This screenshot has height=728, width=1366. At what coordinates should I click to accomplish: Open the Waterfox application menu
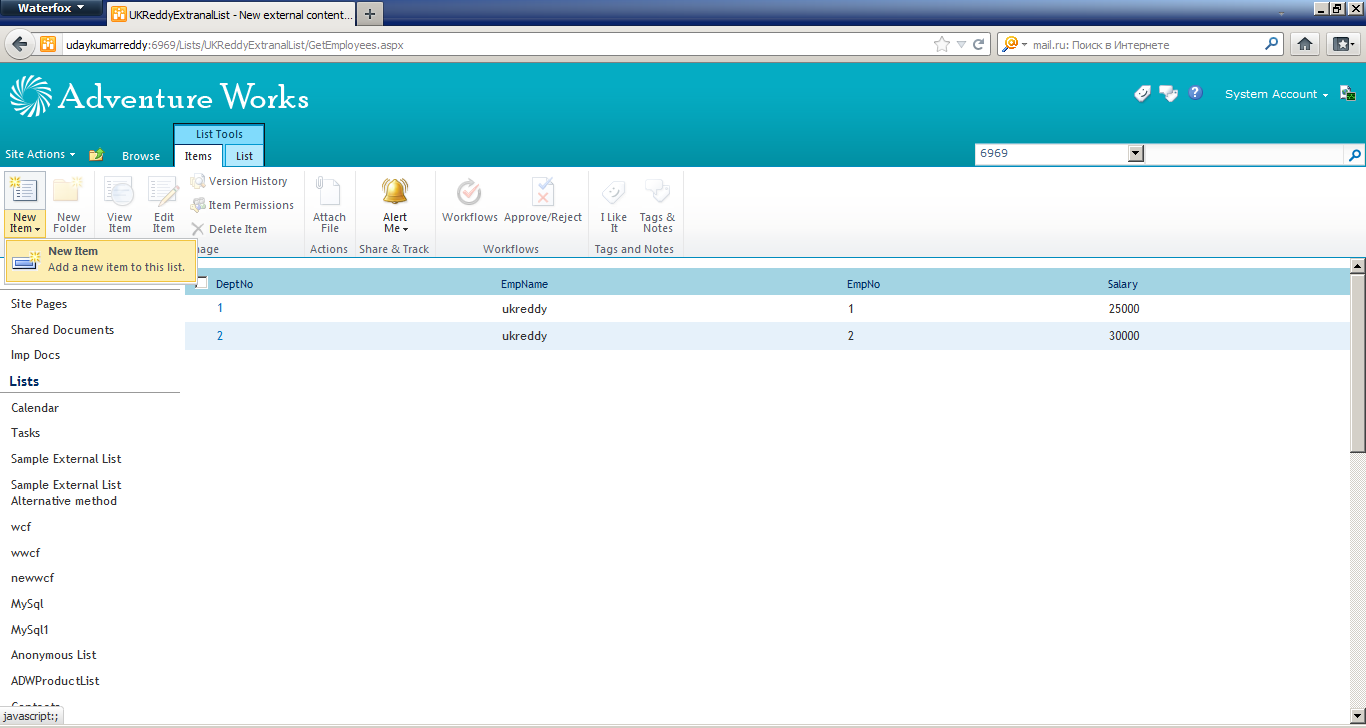click(x=51, y=9)
